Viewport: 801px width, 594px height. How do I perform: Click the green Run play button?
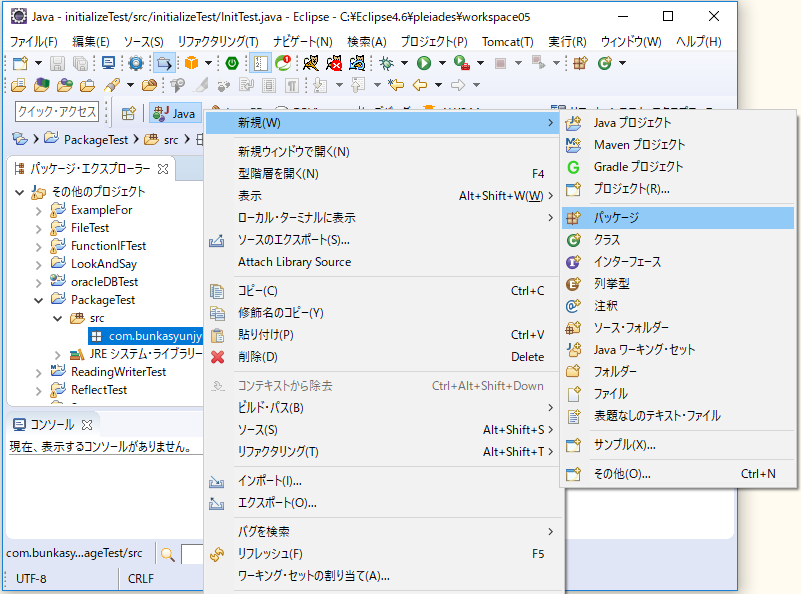pos(424,63)
